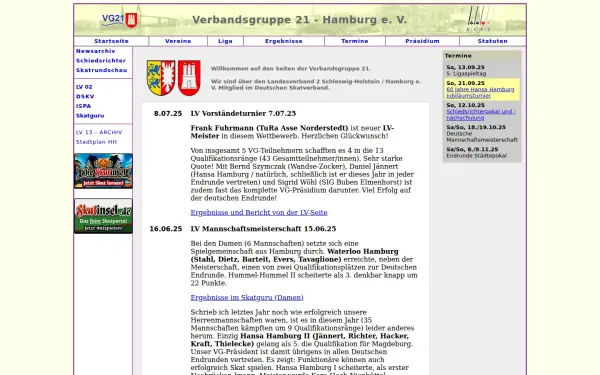The image size is (600, 375).
Task: Click 'Sa/So, 8./9.11.25' date entry
Action: pyautogui.click(x=472, y=150)
